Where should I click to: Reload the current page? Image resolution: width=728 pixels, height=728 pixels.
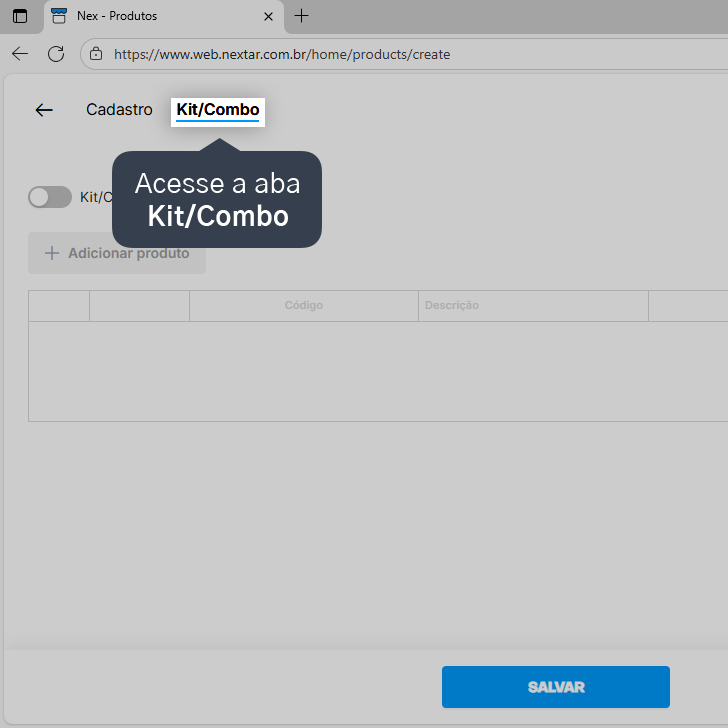[x=56, y=54]
